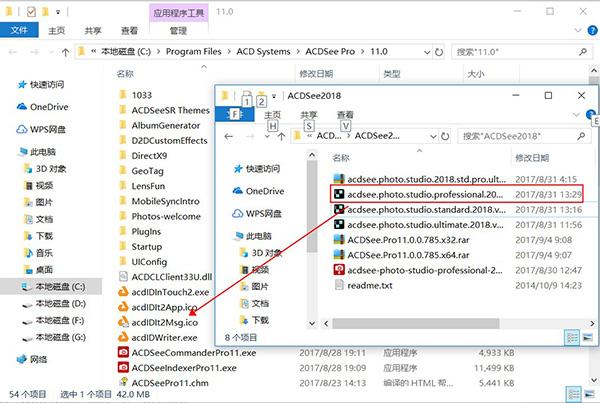The width and height of the screenshot is (600, 403).
Task: Select ACD Systems in the breadcrumb path
Action: coord(263,52)
